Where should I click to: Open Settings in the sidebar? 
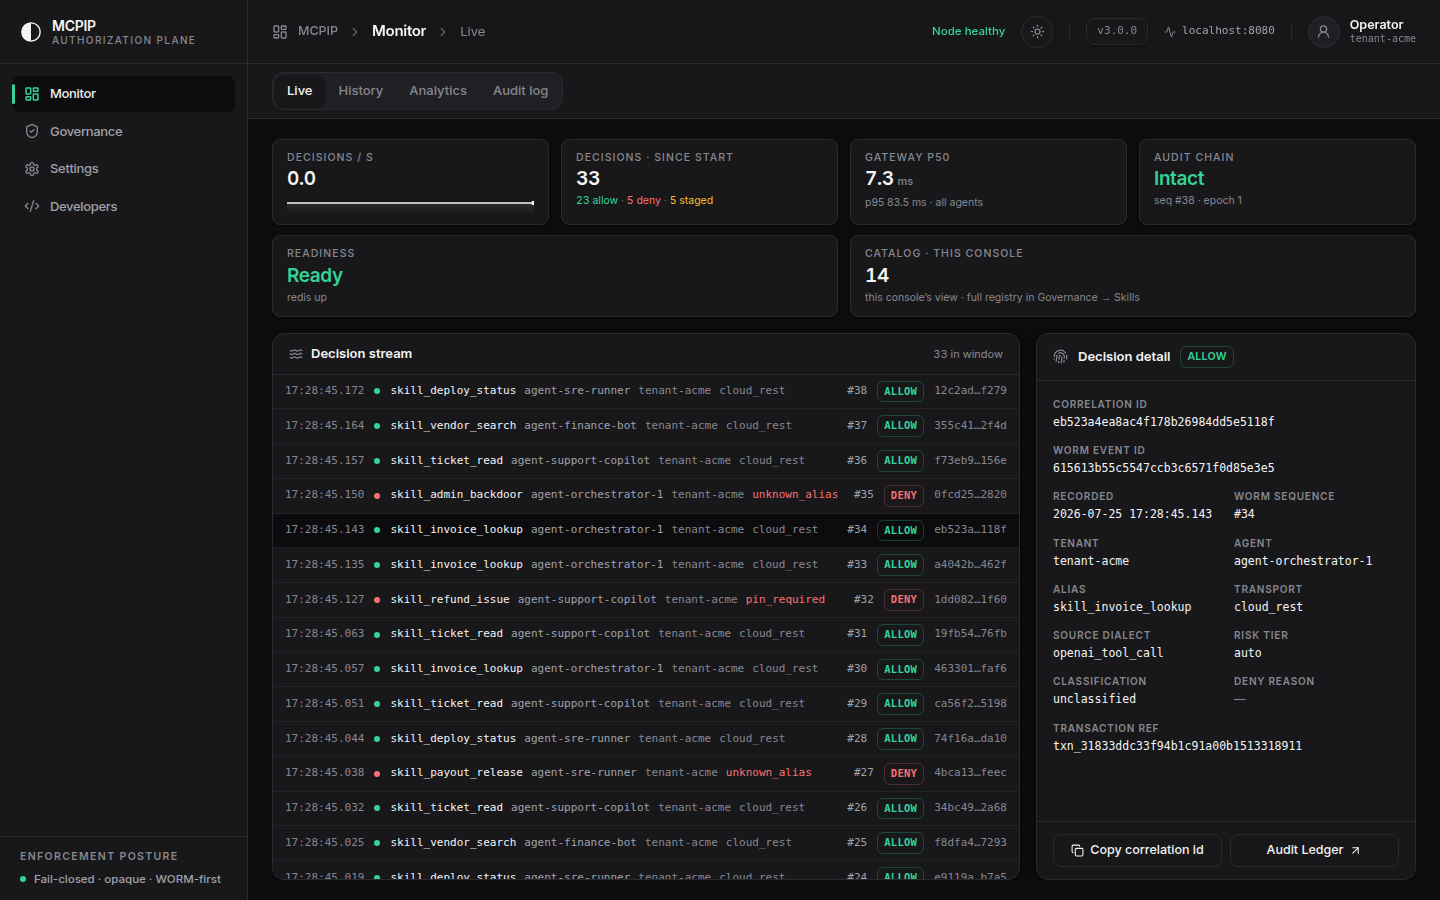pos(123,169)
